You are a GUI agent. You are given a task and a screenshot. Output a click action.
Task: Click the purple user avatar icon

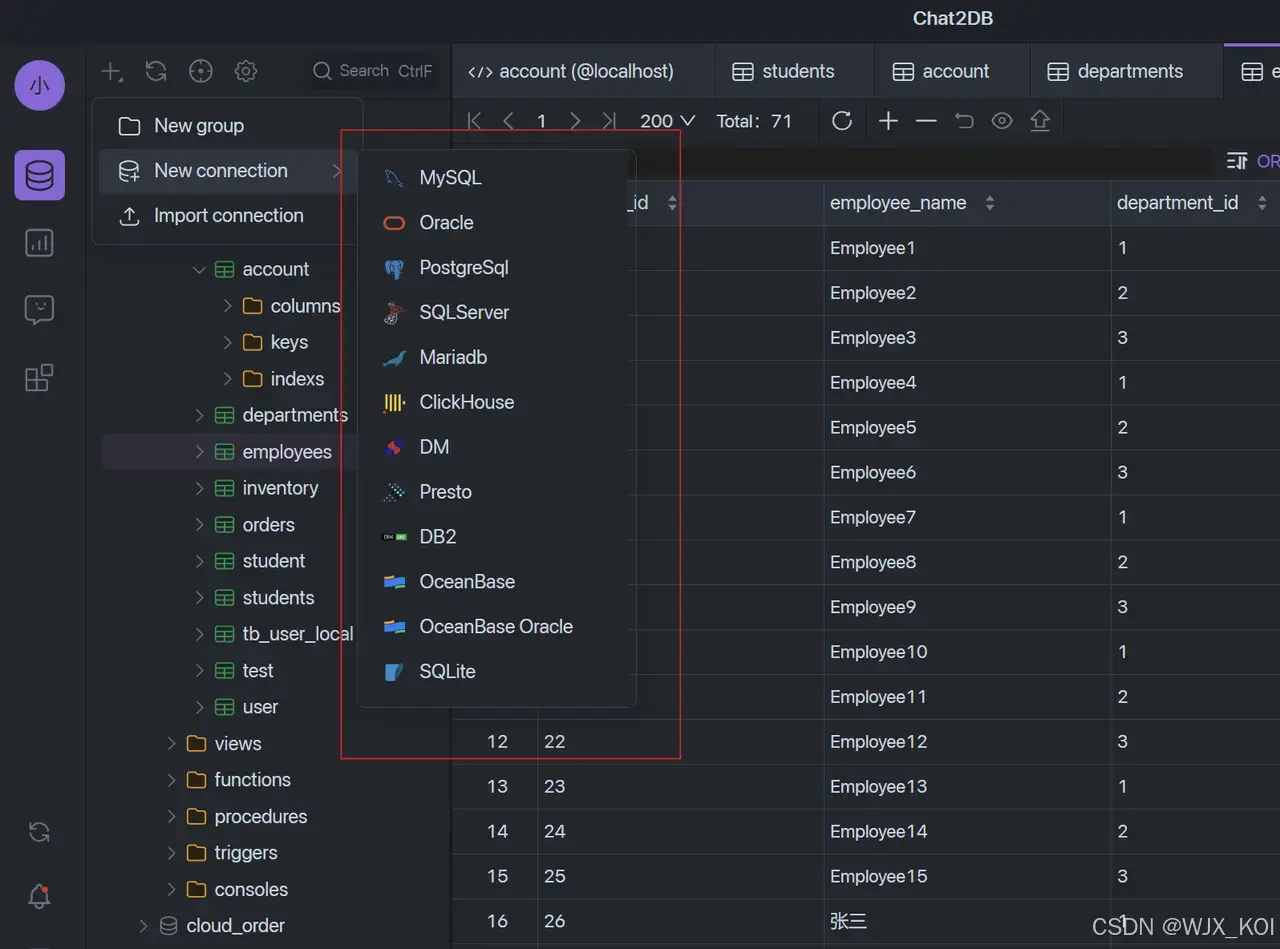pyautogui.click(x=40, y=85)
